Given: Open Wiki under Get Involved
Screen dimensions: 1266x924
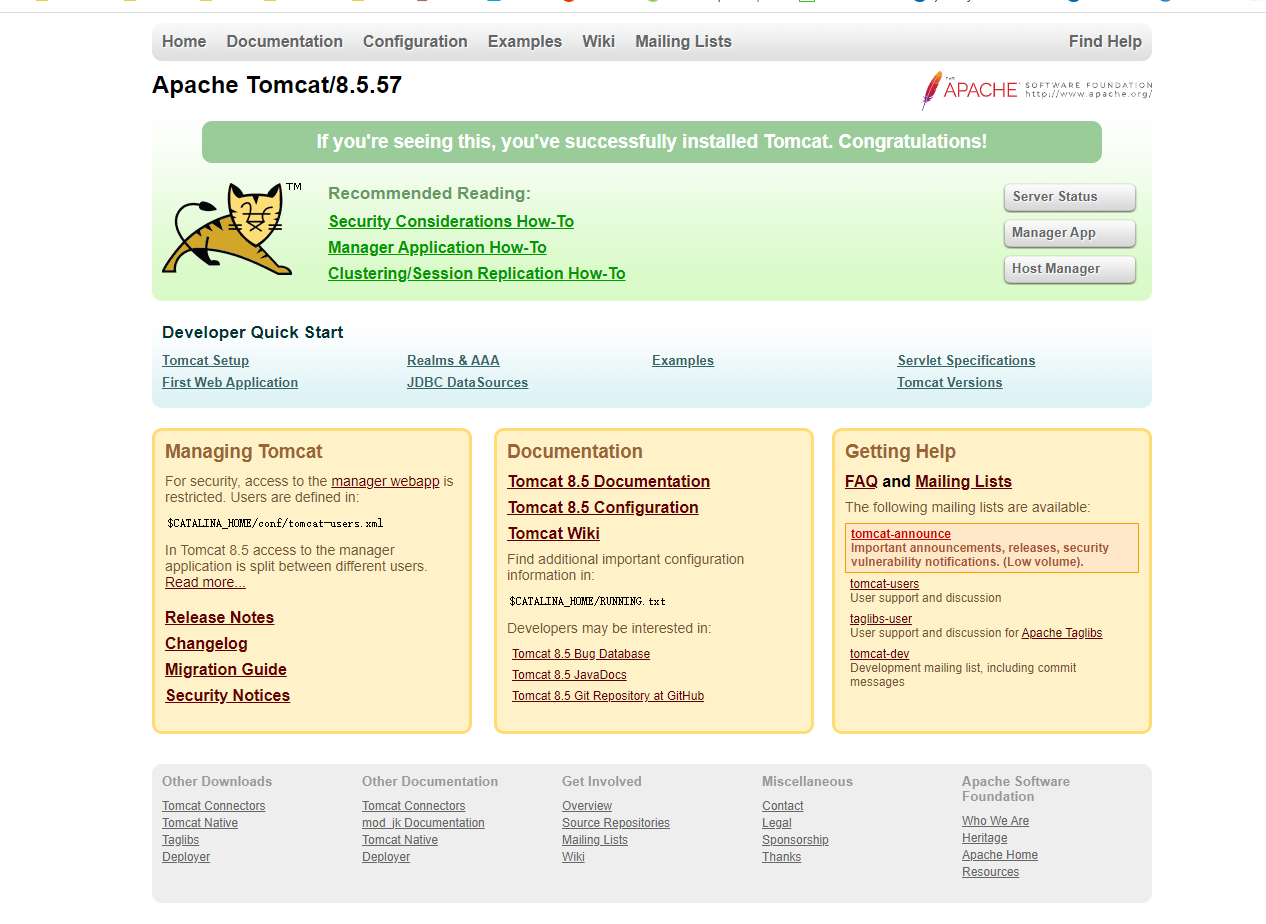Looking at the screenshot, I should [573, 857].
